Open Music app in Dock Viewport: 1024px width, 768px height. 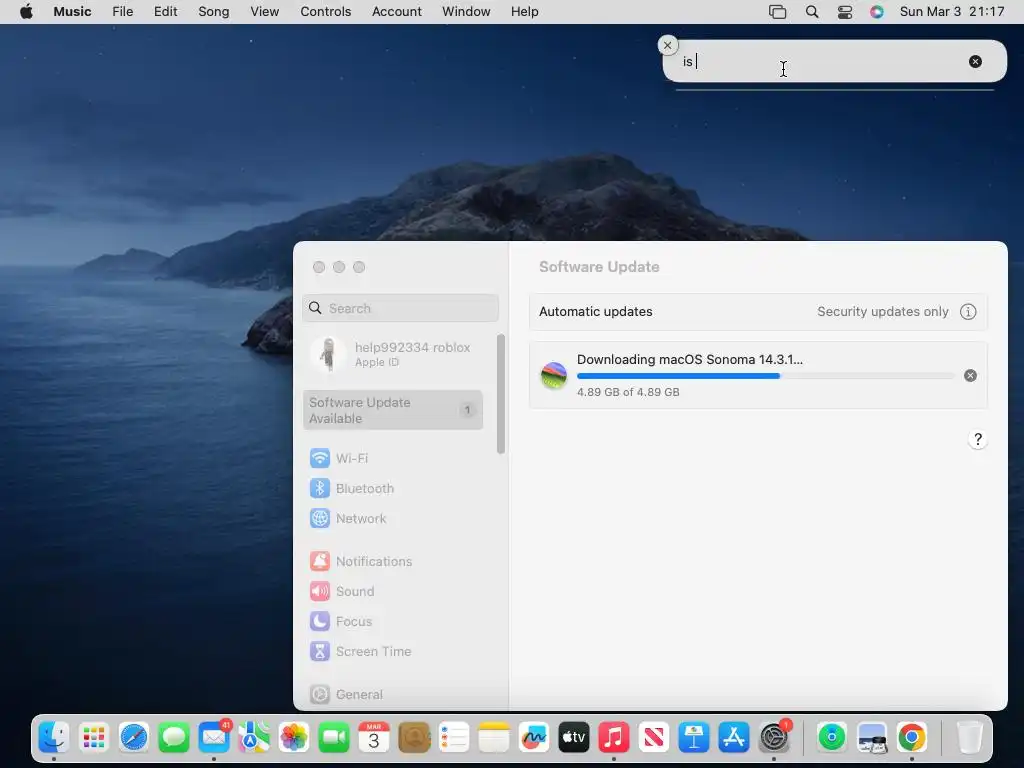pyautogui.click(x=614, y=737)
